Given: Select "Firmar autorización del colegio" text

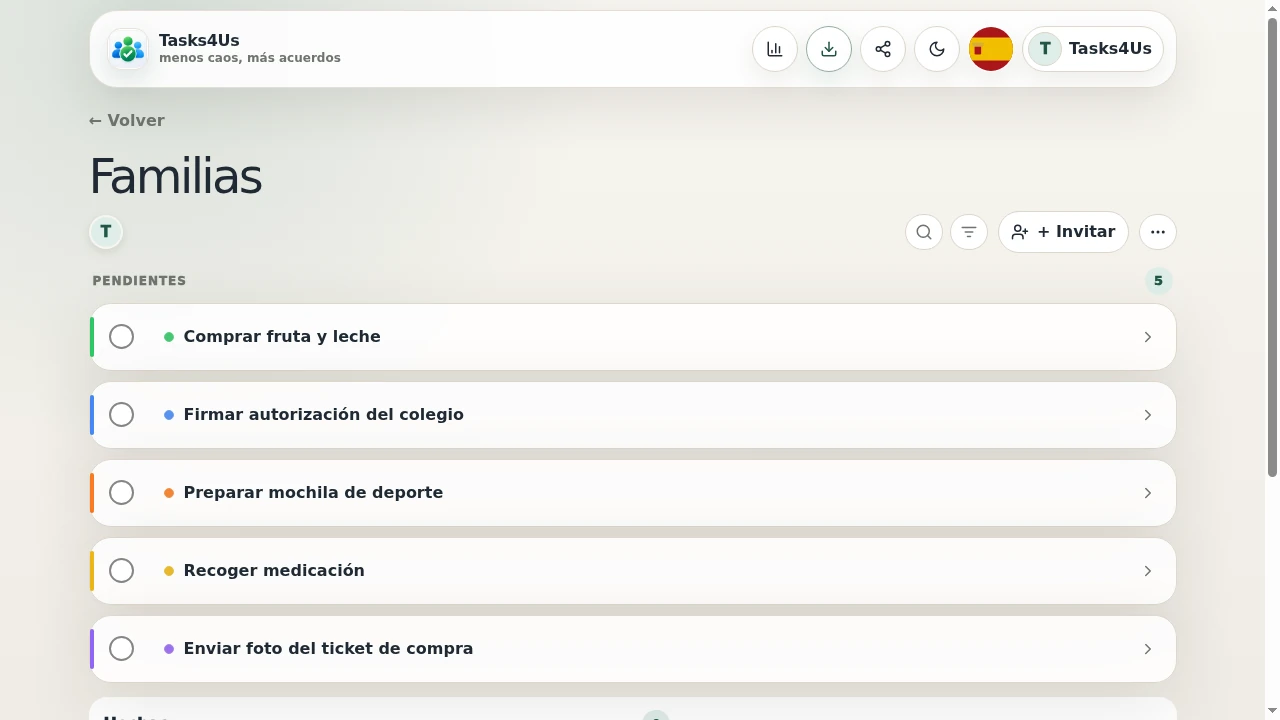Looking at the screenshot, I should coord(324,415).
